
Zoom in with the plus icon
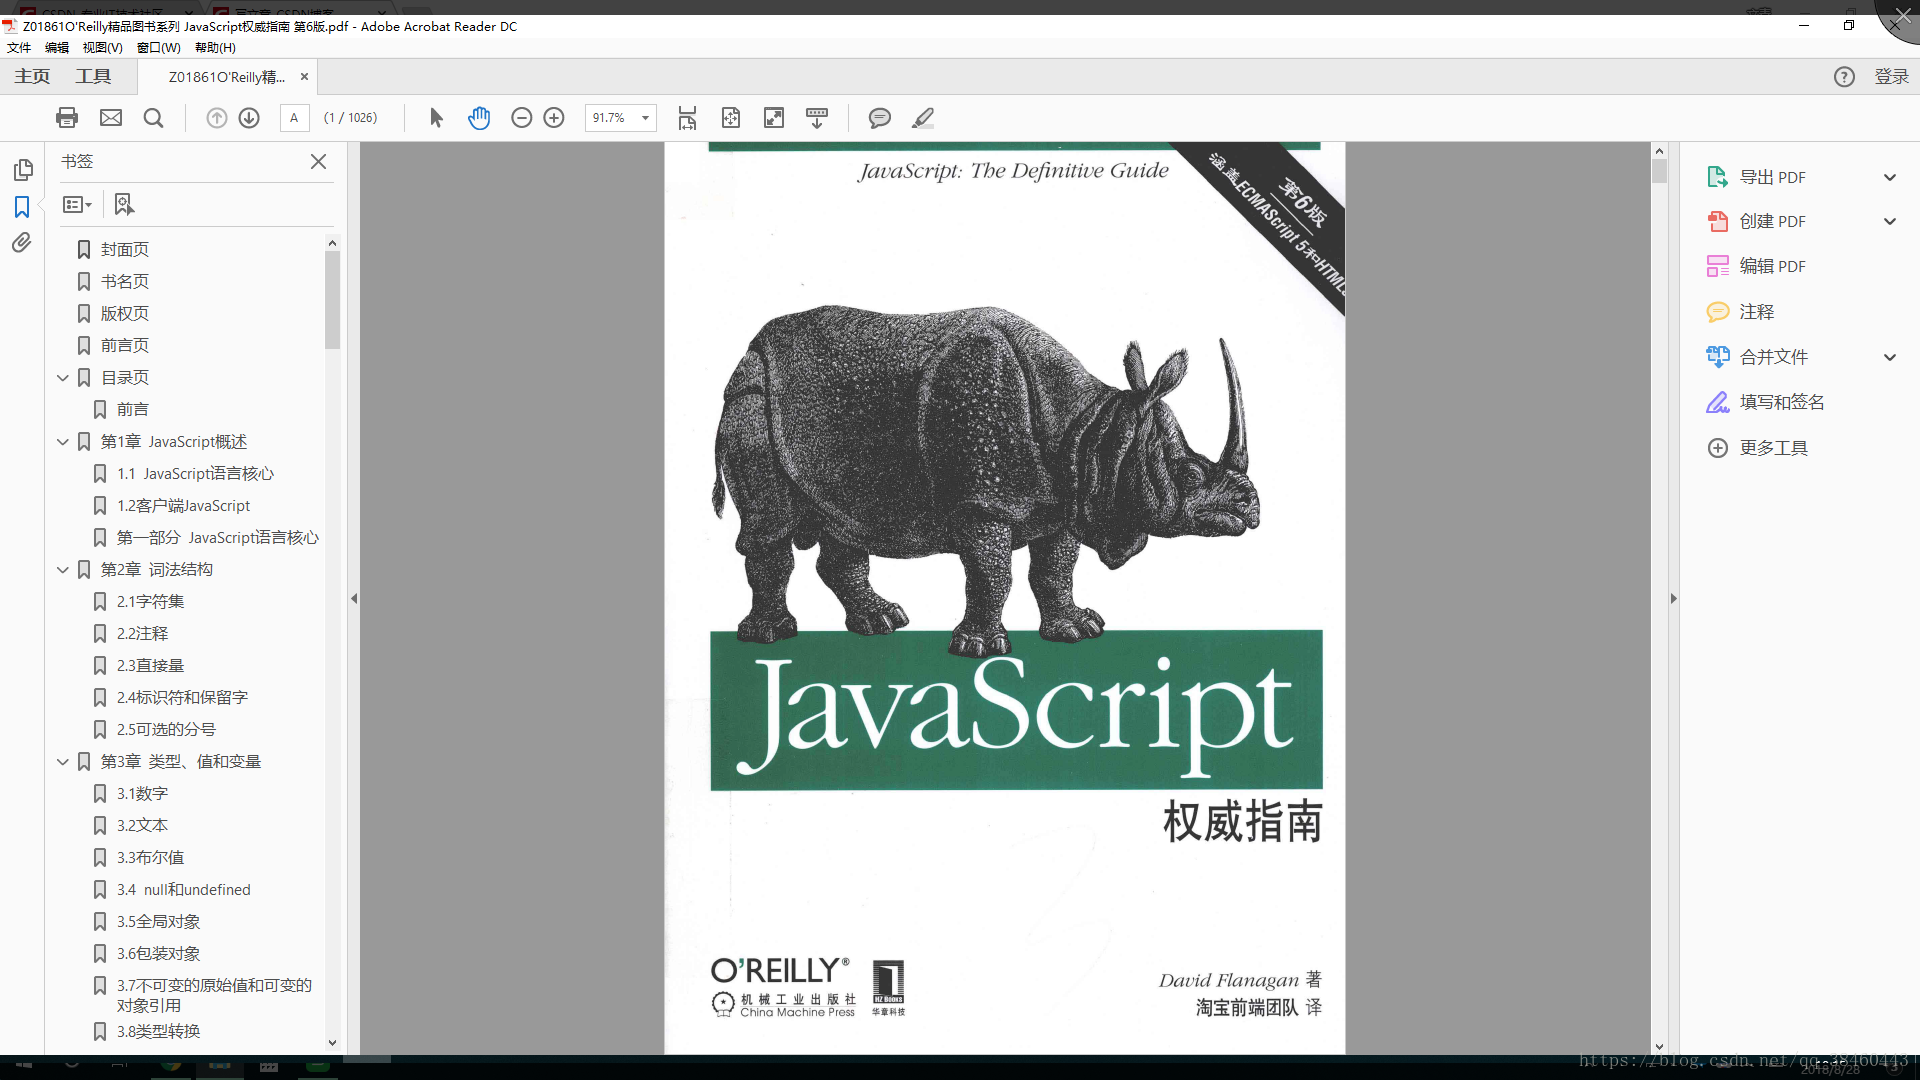pyautogui.click(x=554, y=118)
